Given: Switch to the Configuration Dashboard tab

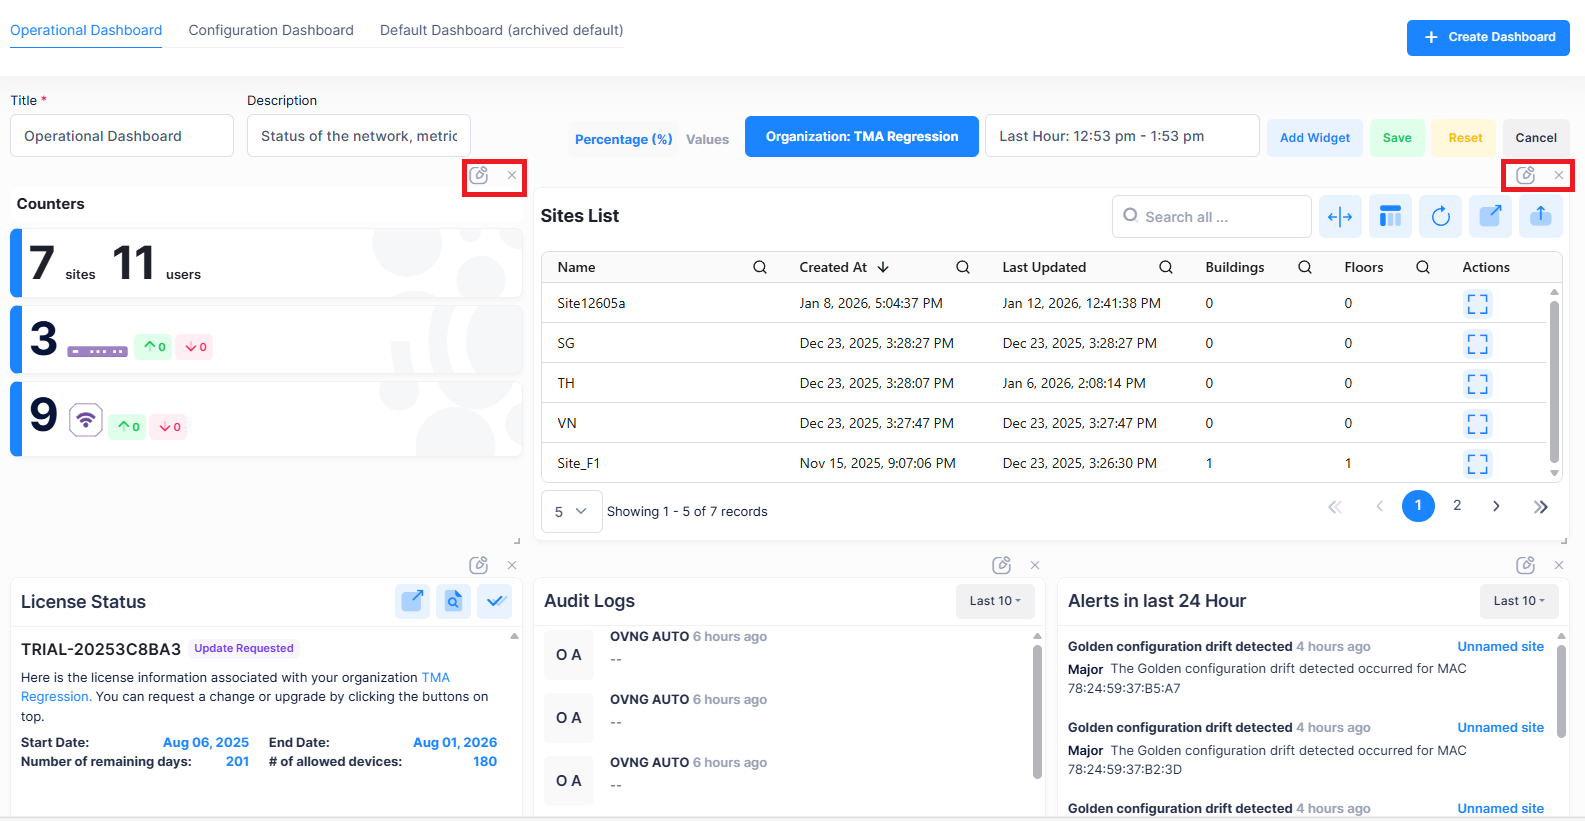Looking at the screenshot, I should click(x=271, y=31).
